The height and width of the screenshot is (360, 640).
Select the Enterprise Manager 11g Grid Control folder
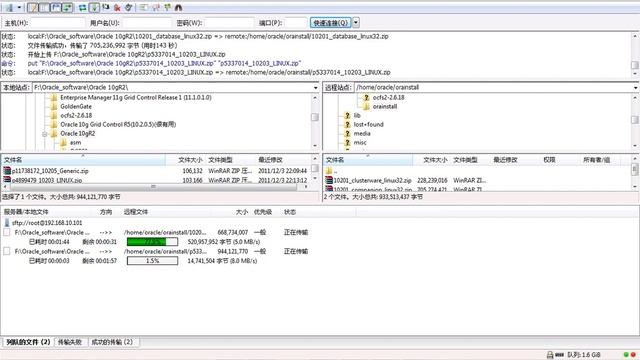136,98
